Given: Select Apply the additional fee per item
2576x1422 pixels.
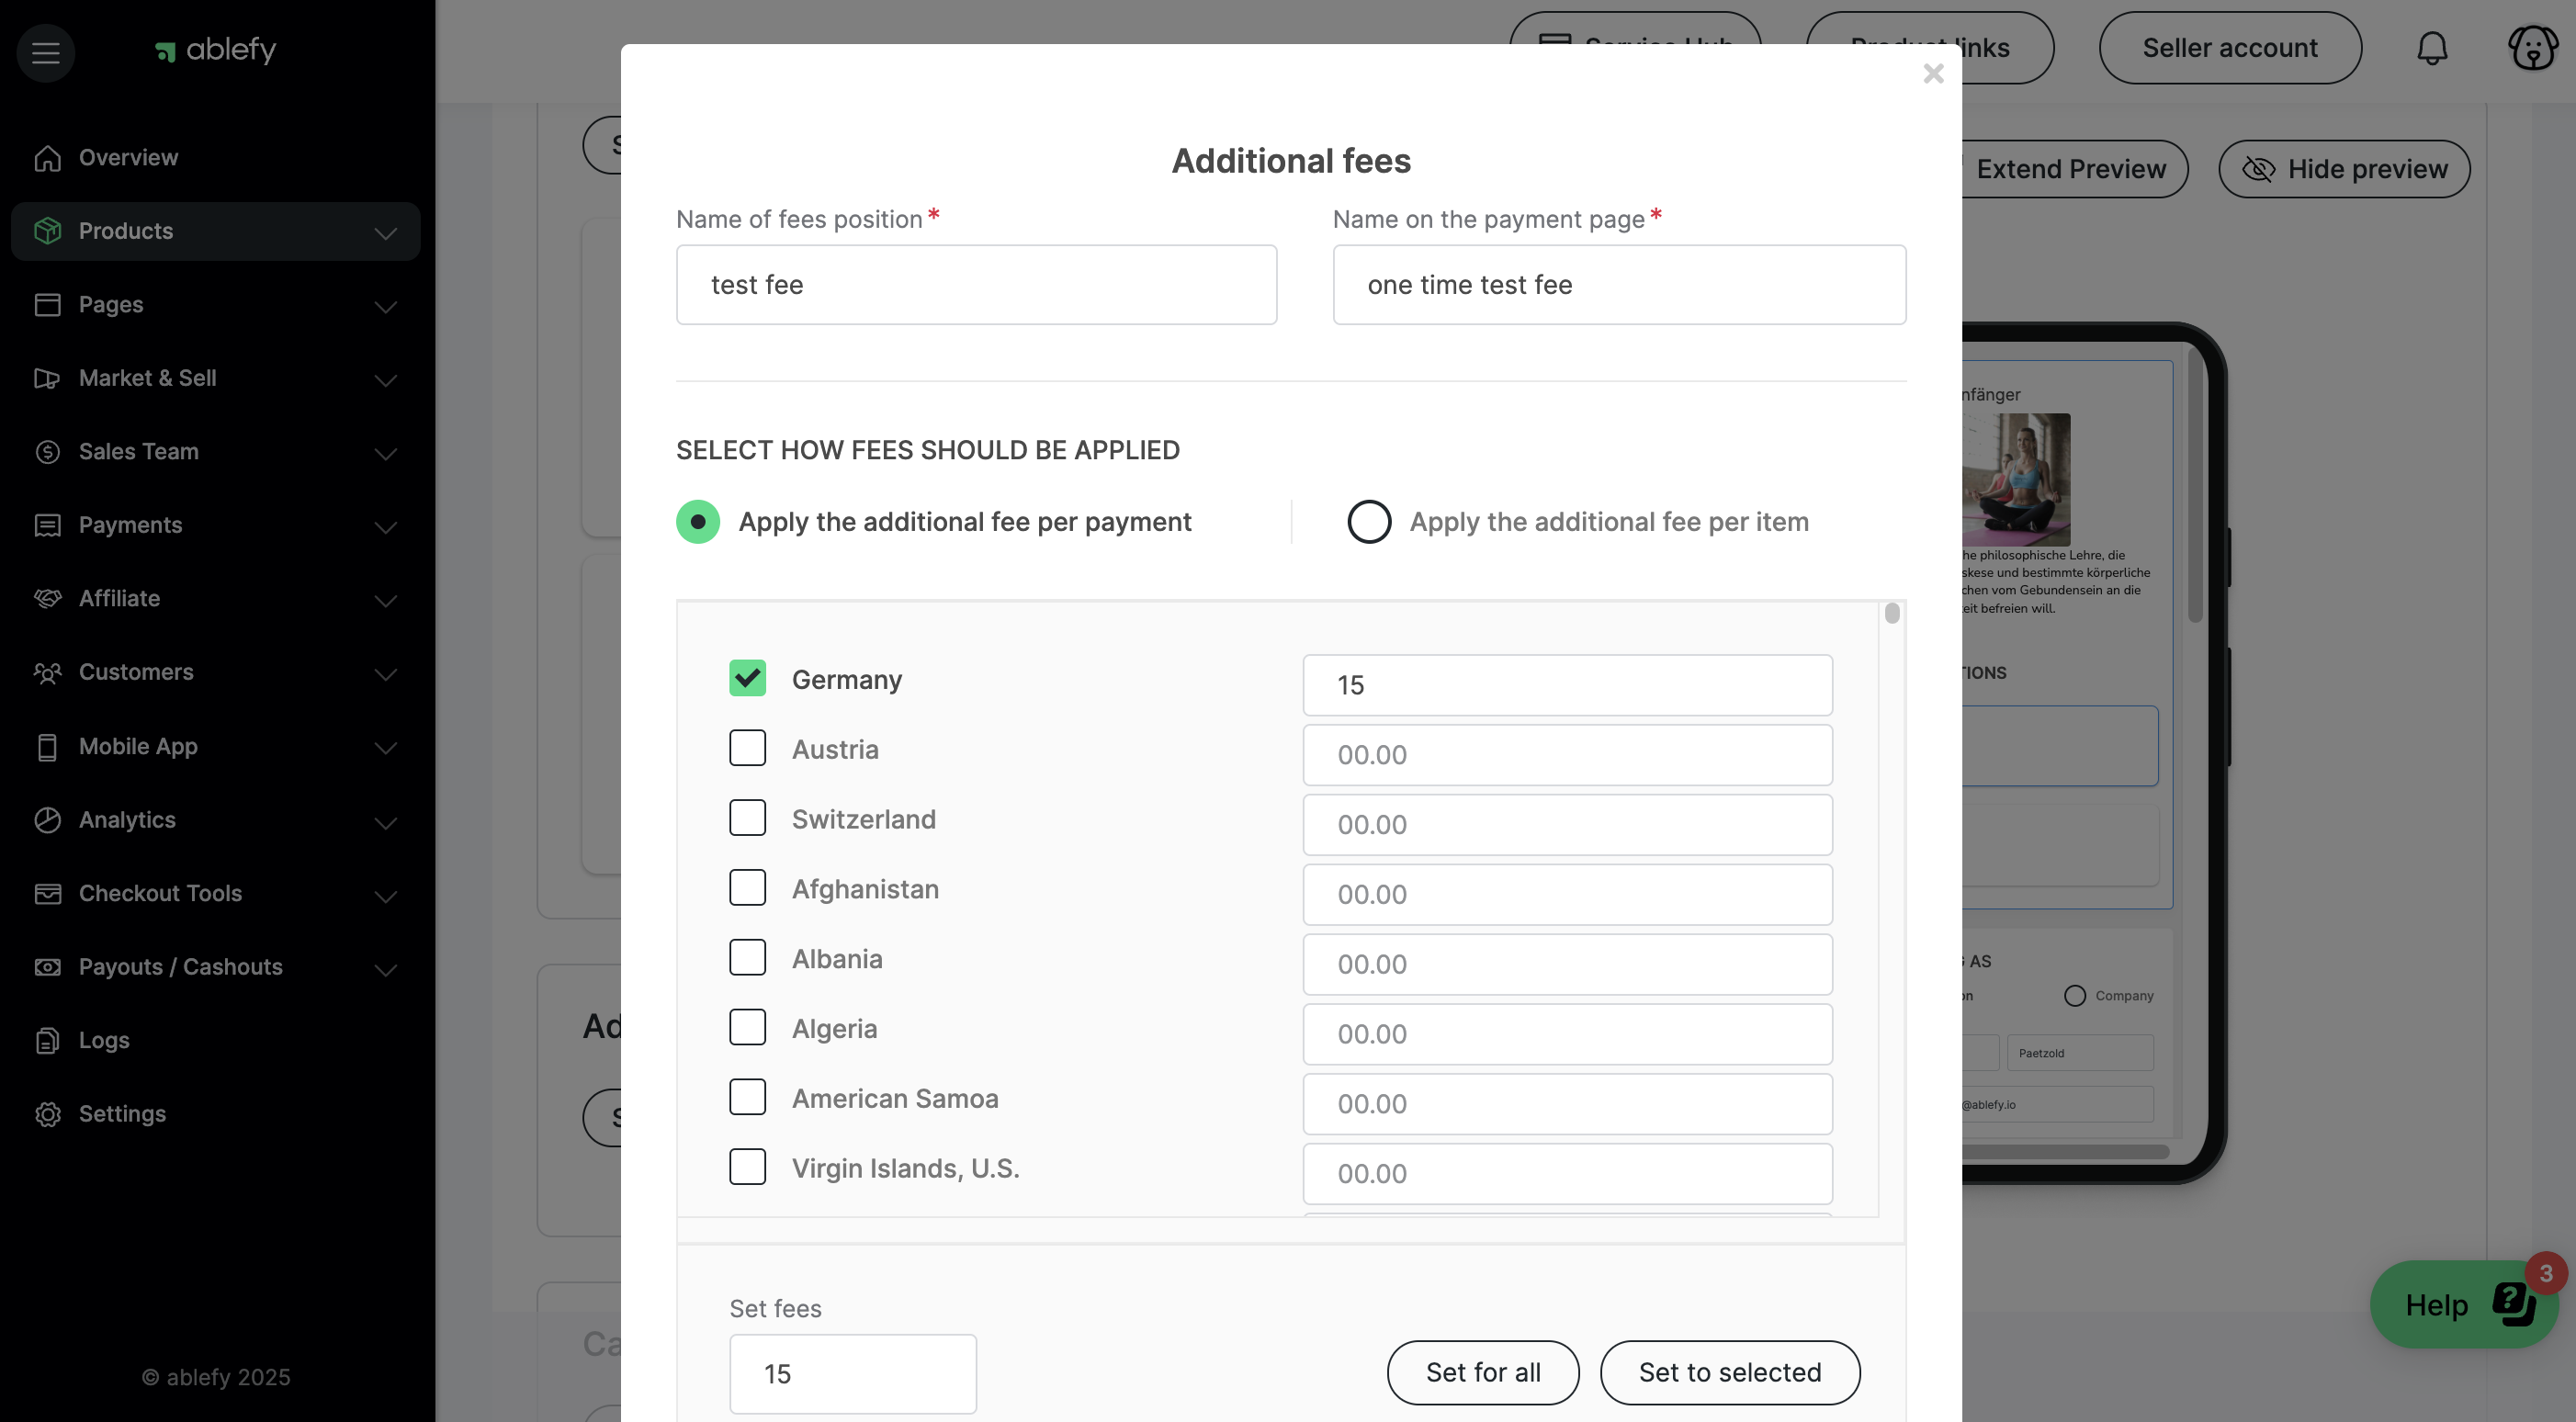Looking at the screenshot, I should tap(1369, 522).
